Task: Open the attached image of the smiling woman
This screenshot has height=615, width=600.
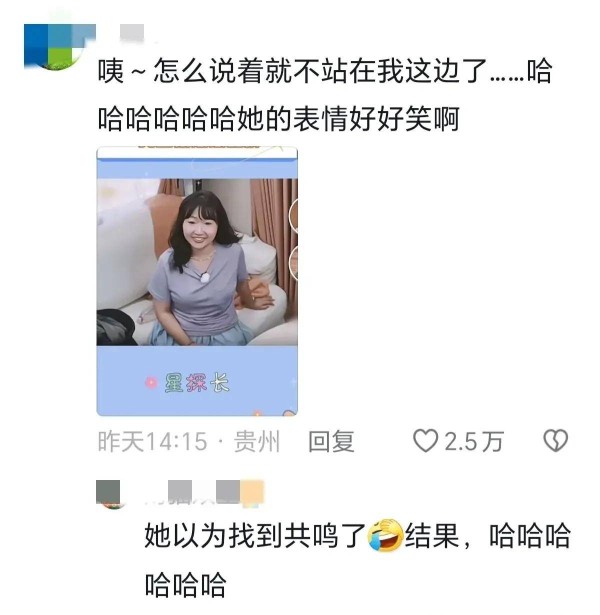Action: [197, 281]
